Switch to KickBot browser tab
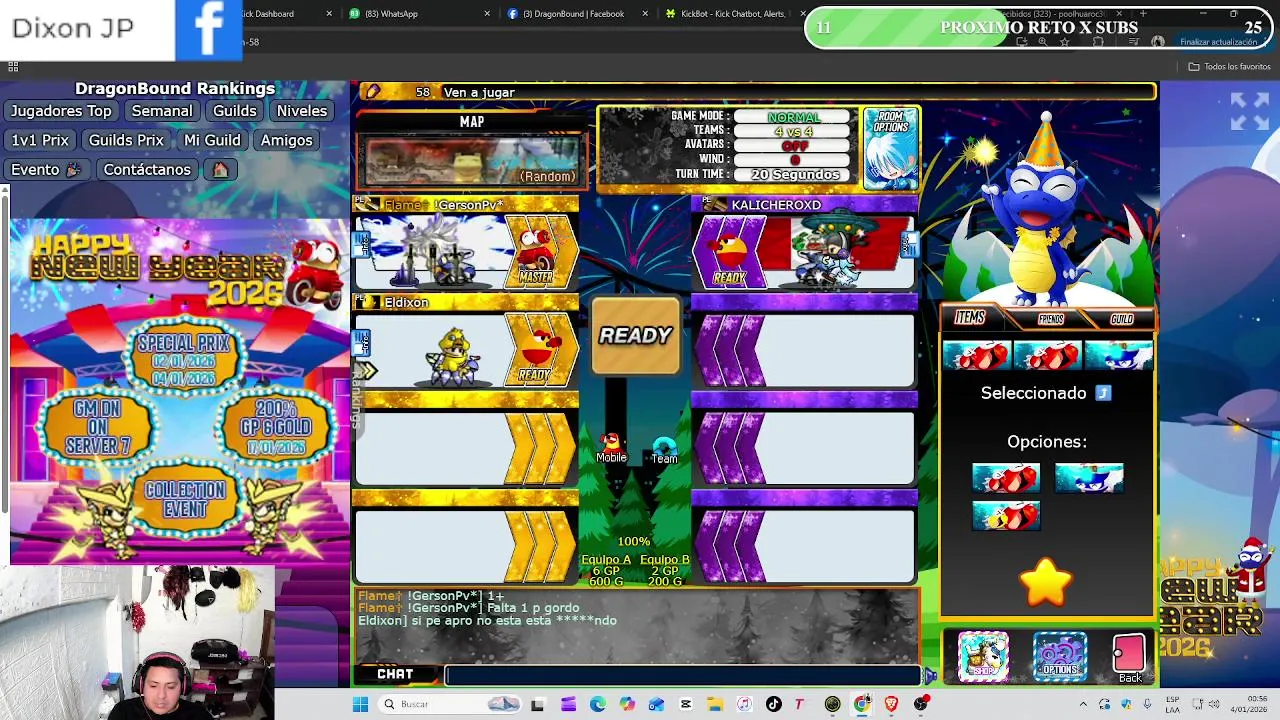Viewport: 1280px width, 720px height. coord(732,14)
